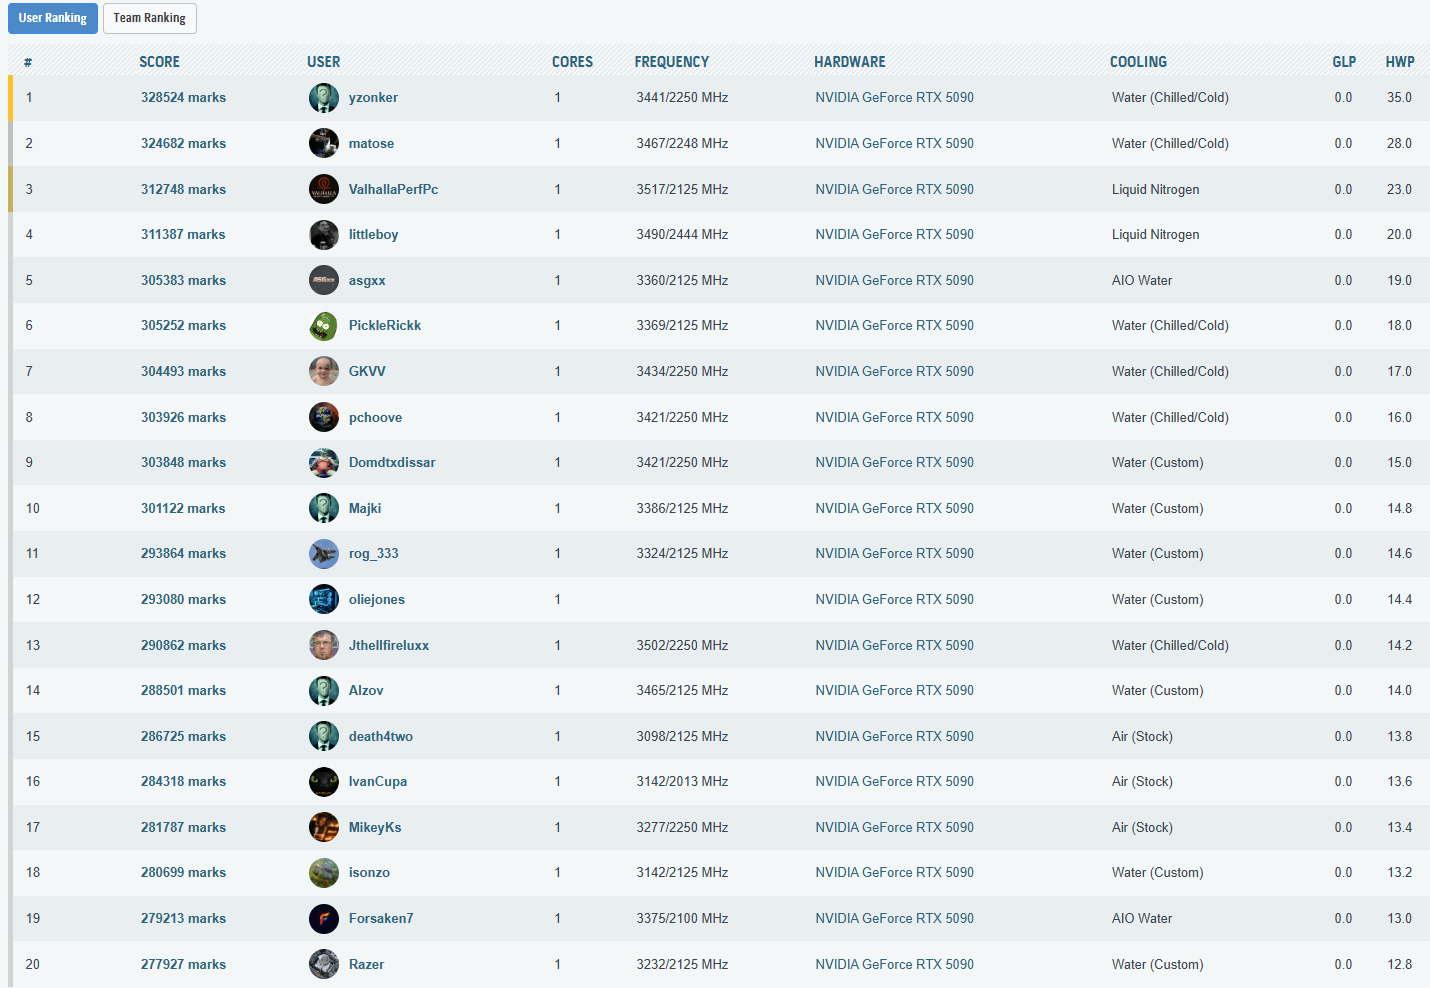Select the User Ranking tab
The width and height of the screenshot is (1430, 988).
pyautogui.click(x=53, y=18)
